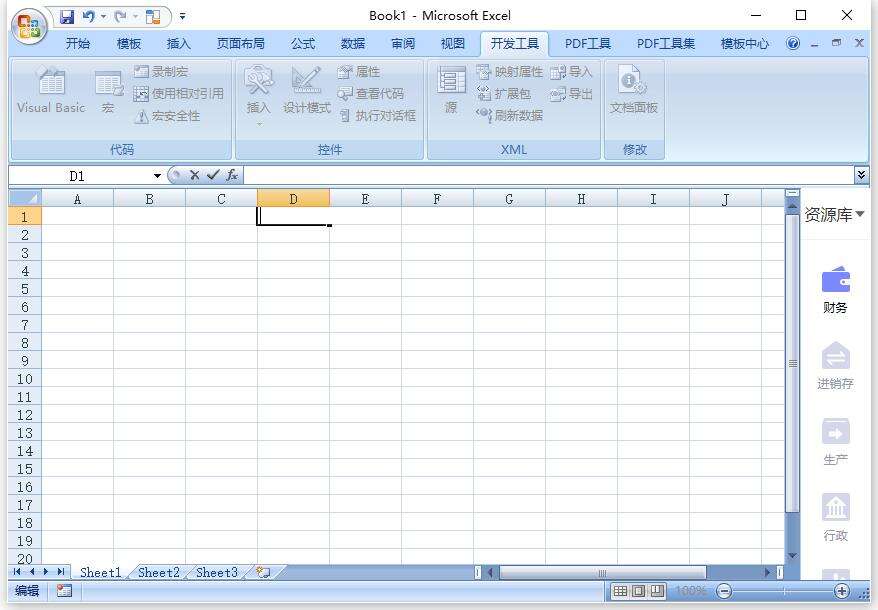
Task: Click the Office button logo
Action: click(29, 26)
